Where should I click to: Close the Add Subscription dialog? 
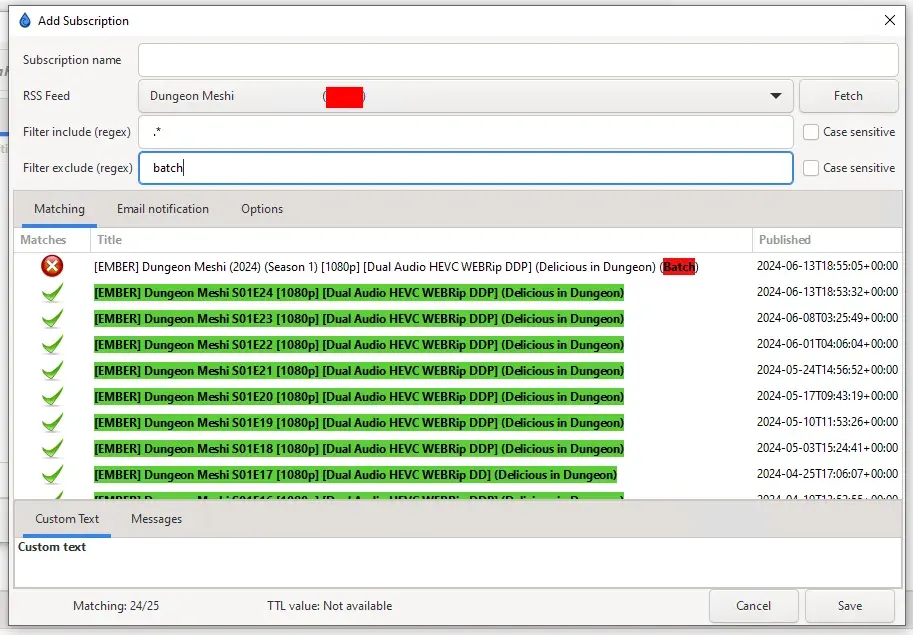click(x=890, y=20)
